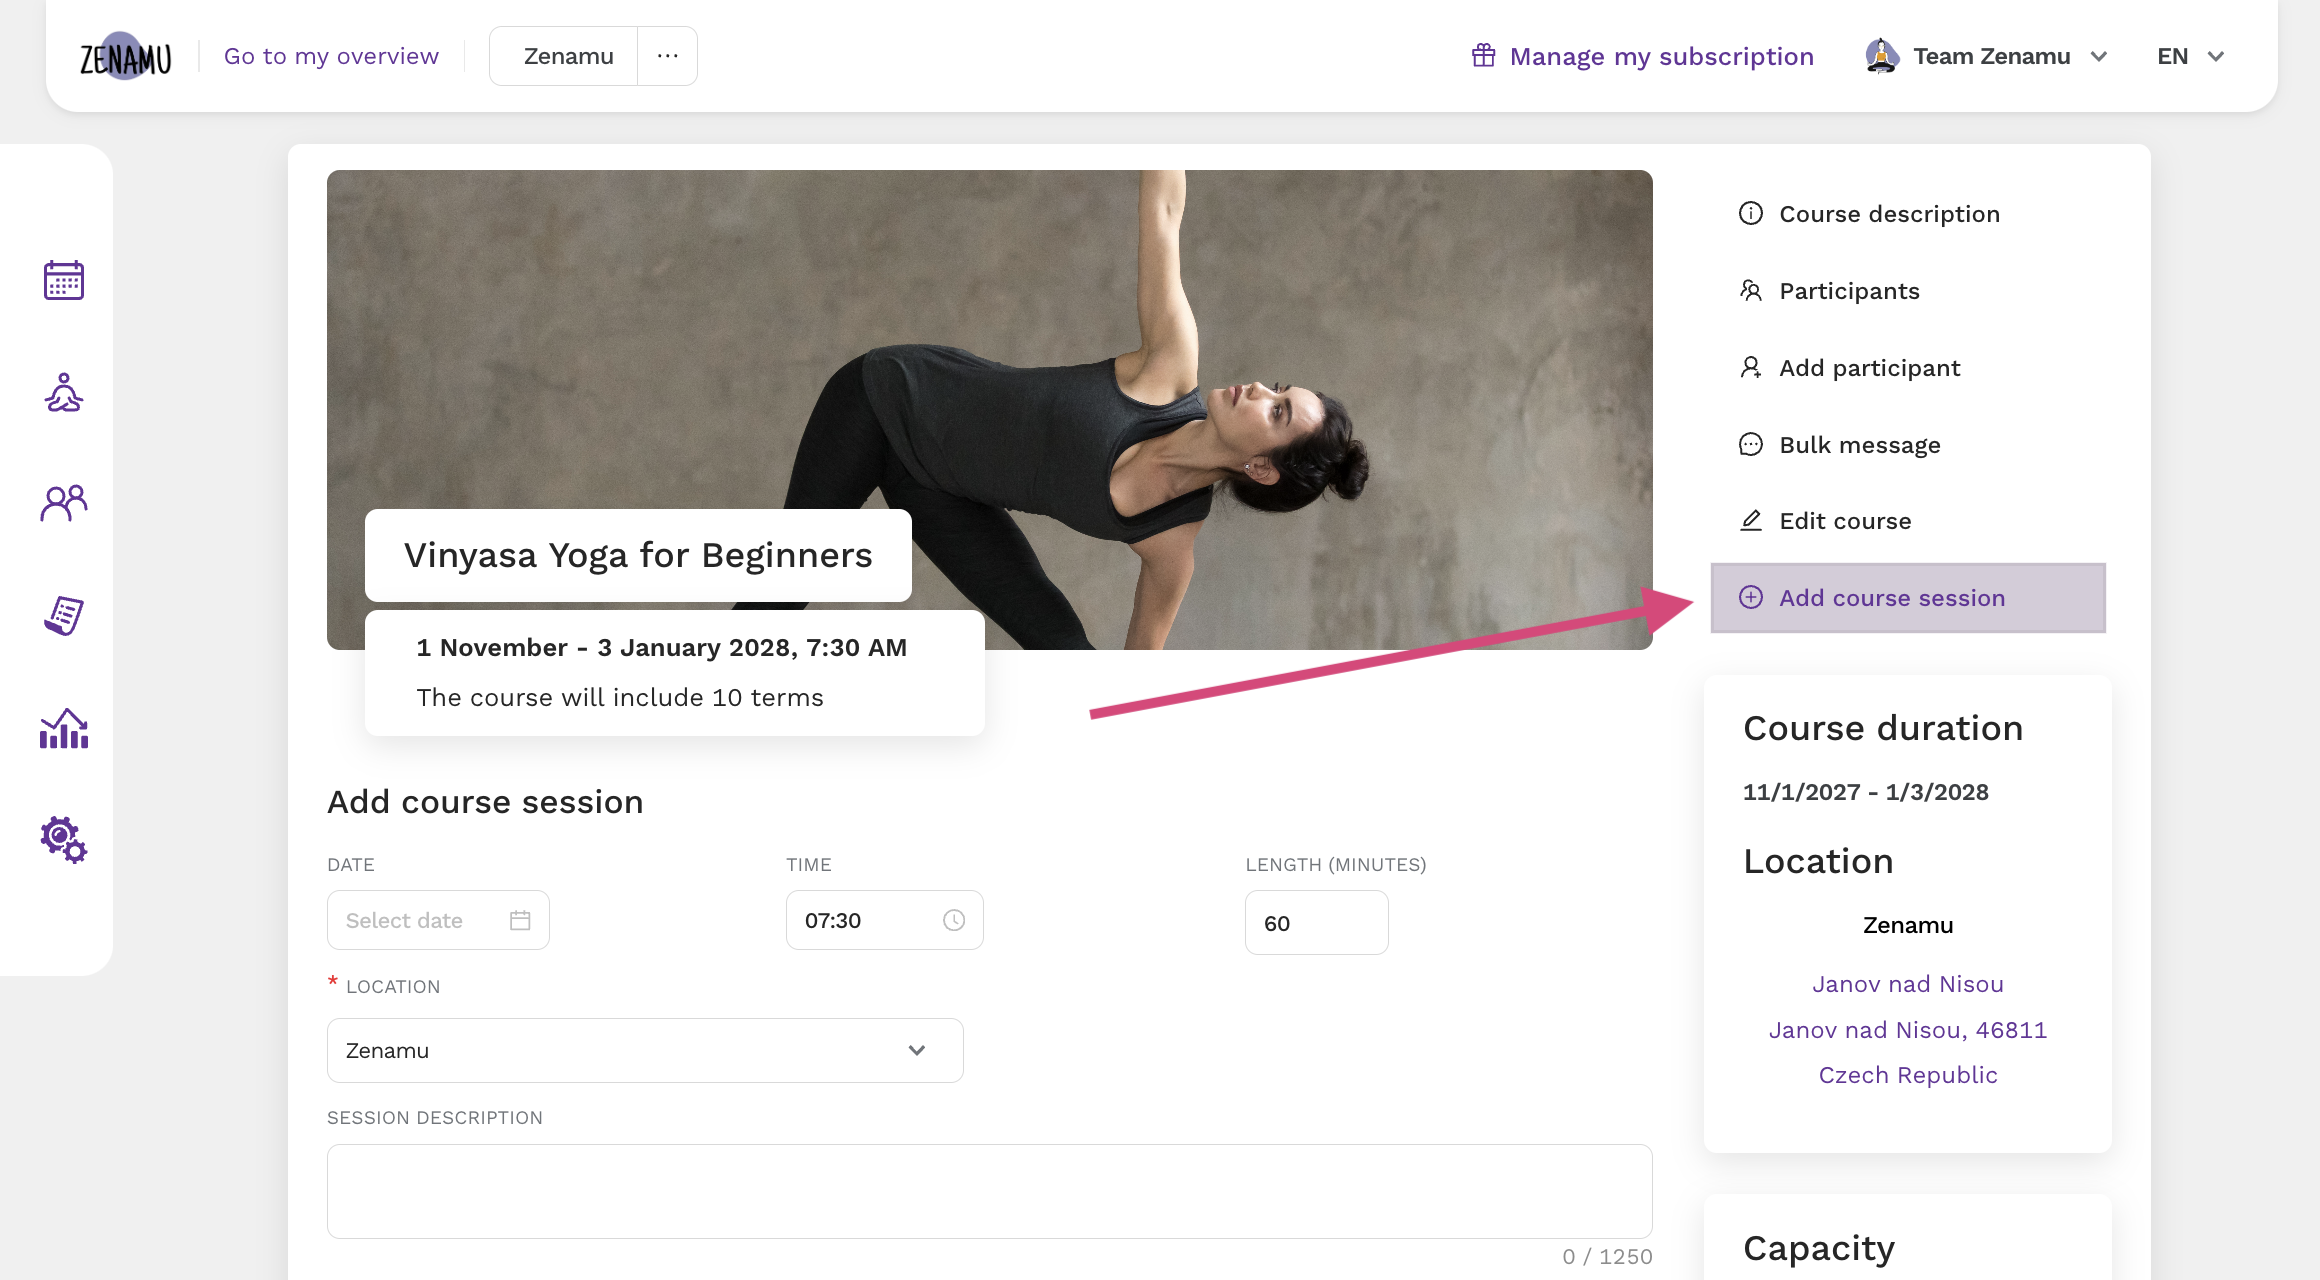The image size is (2320, 1280).
Task: Click the Add course session icon
Action: click(x=1751, y=596)
